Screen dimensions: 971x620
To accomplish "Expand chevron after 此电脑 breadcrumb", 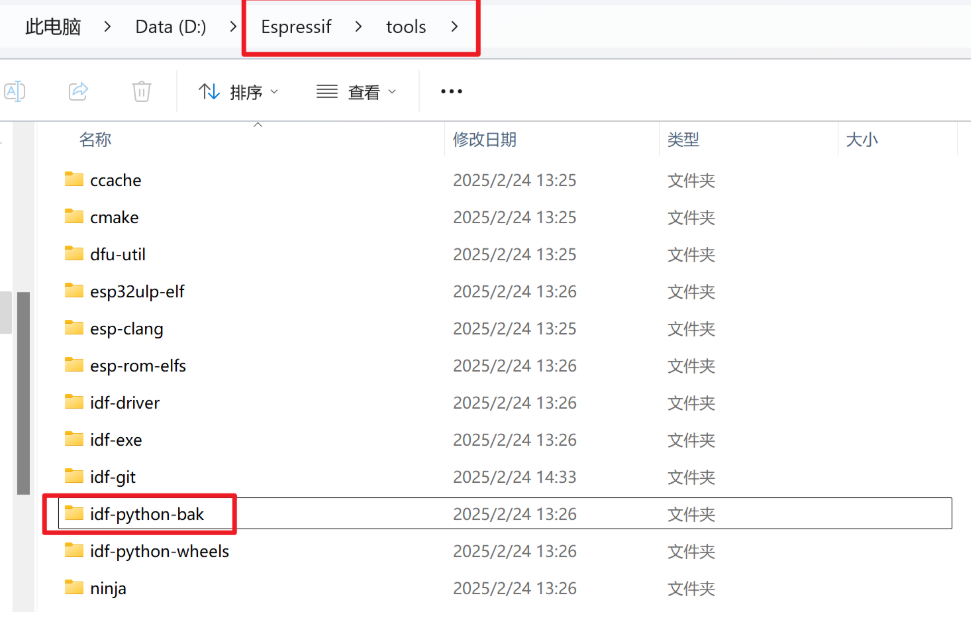I will 108,27.
